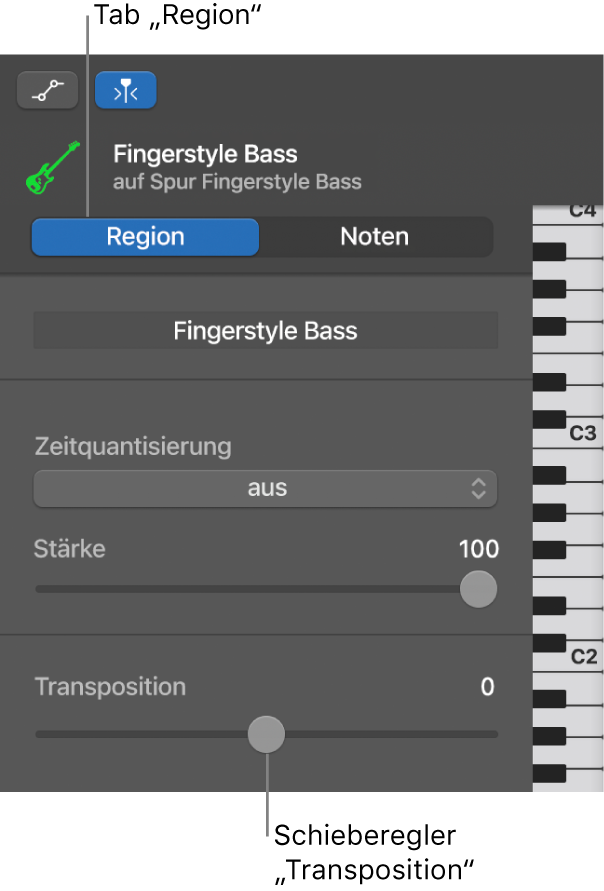Toggle the blue time quantize icon

pyautogui.click(x=125, y=90)
